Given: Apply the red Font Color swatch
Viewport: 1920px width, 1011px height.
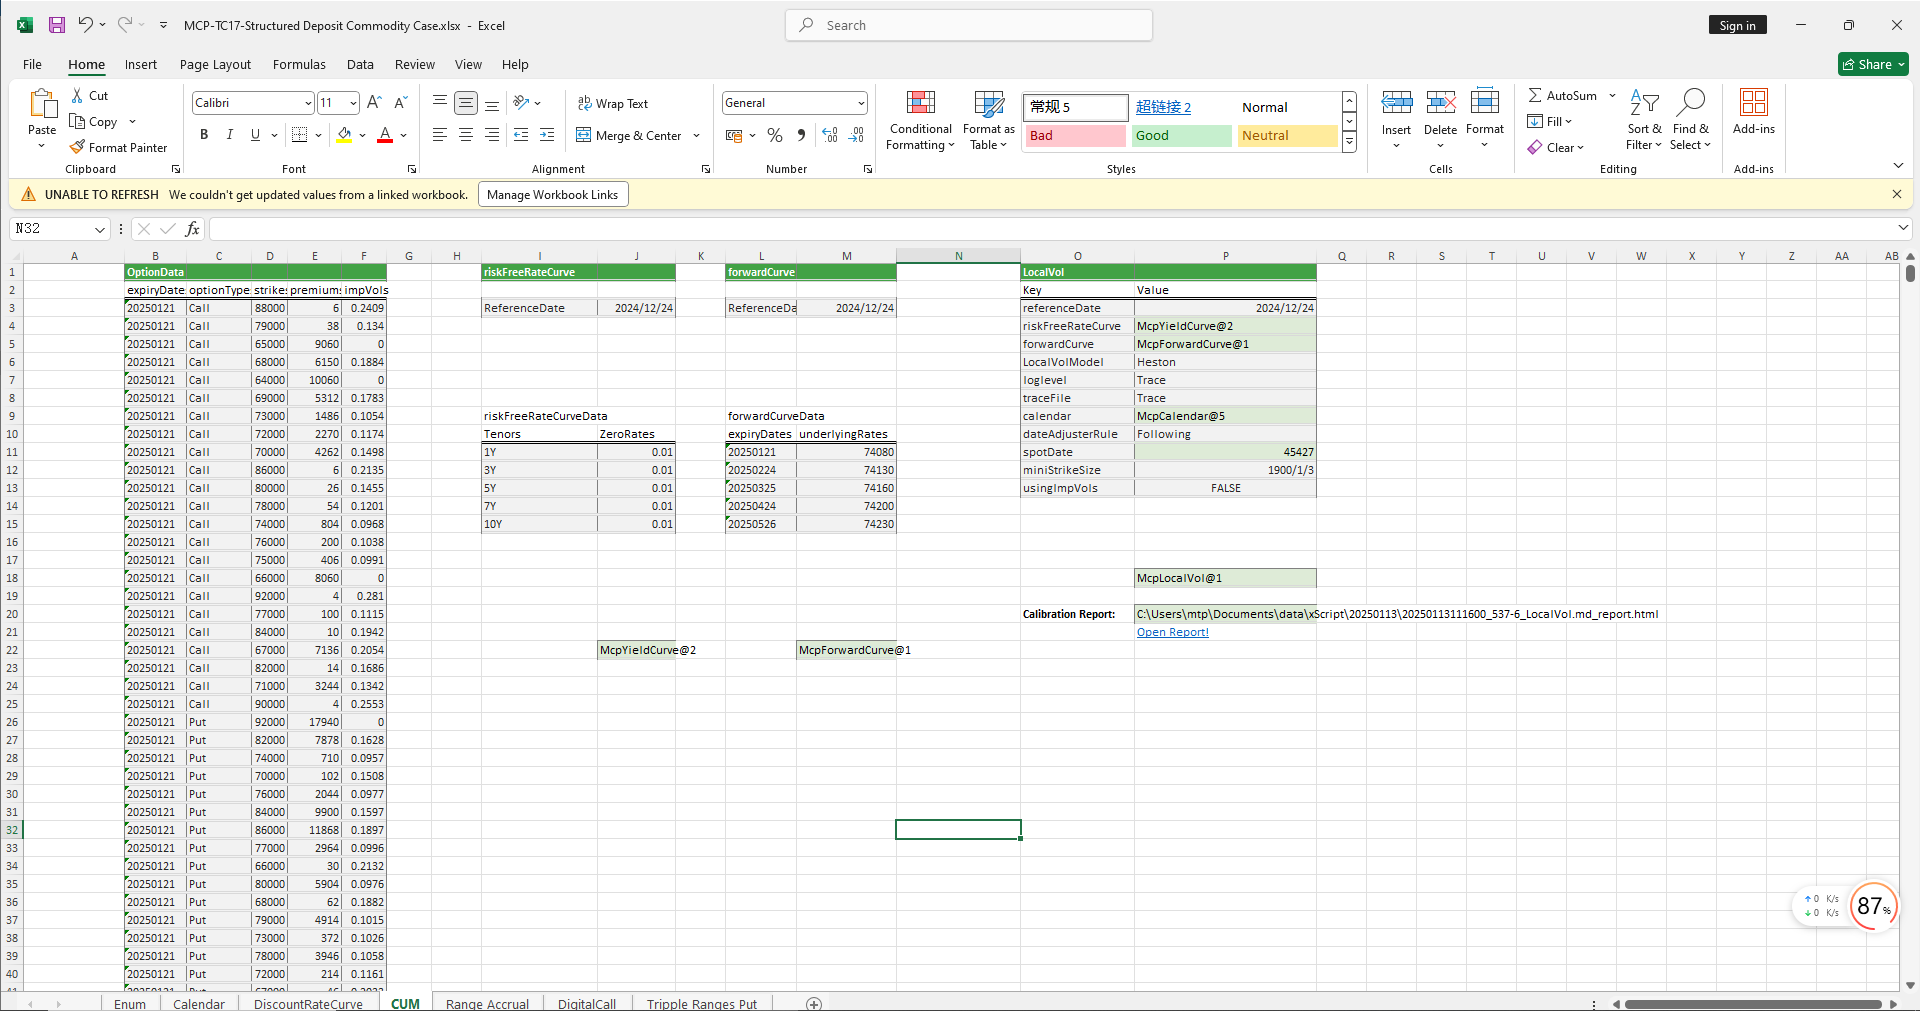Looking at the screenshot, I should coord(385,135).
